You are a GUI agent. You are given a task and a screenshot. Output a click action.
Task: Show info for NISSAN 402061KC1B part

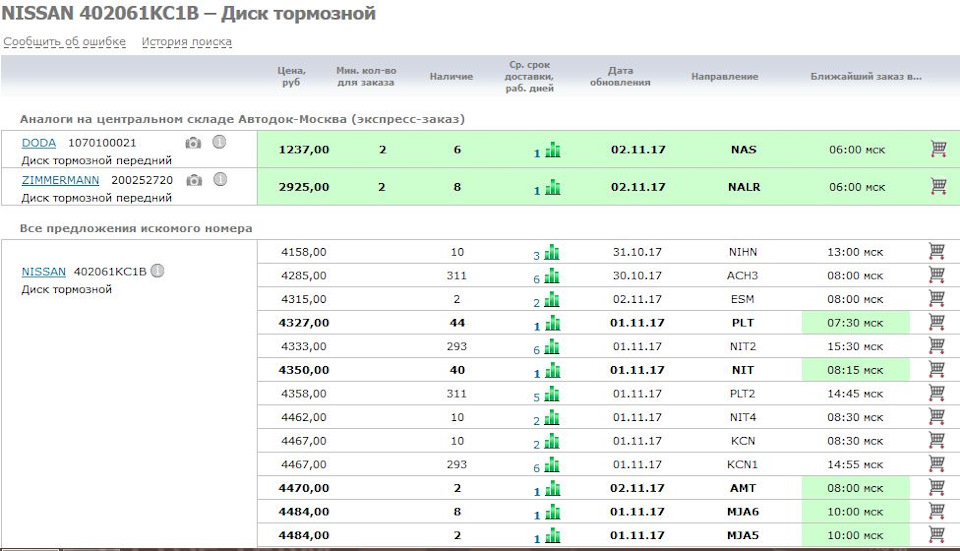157,271
